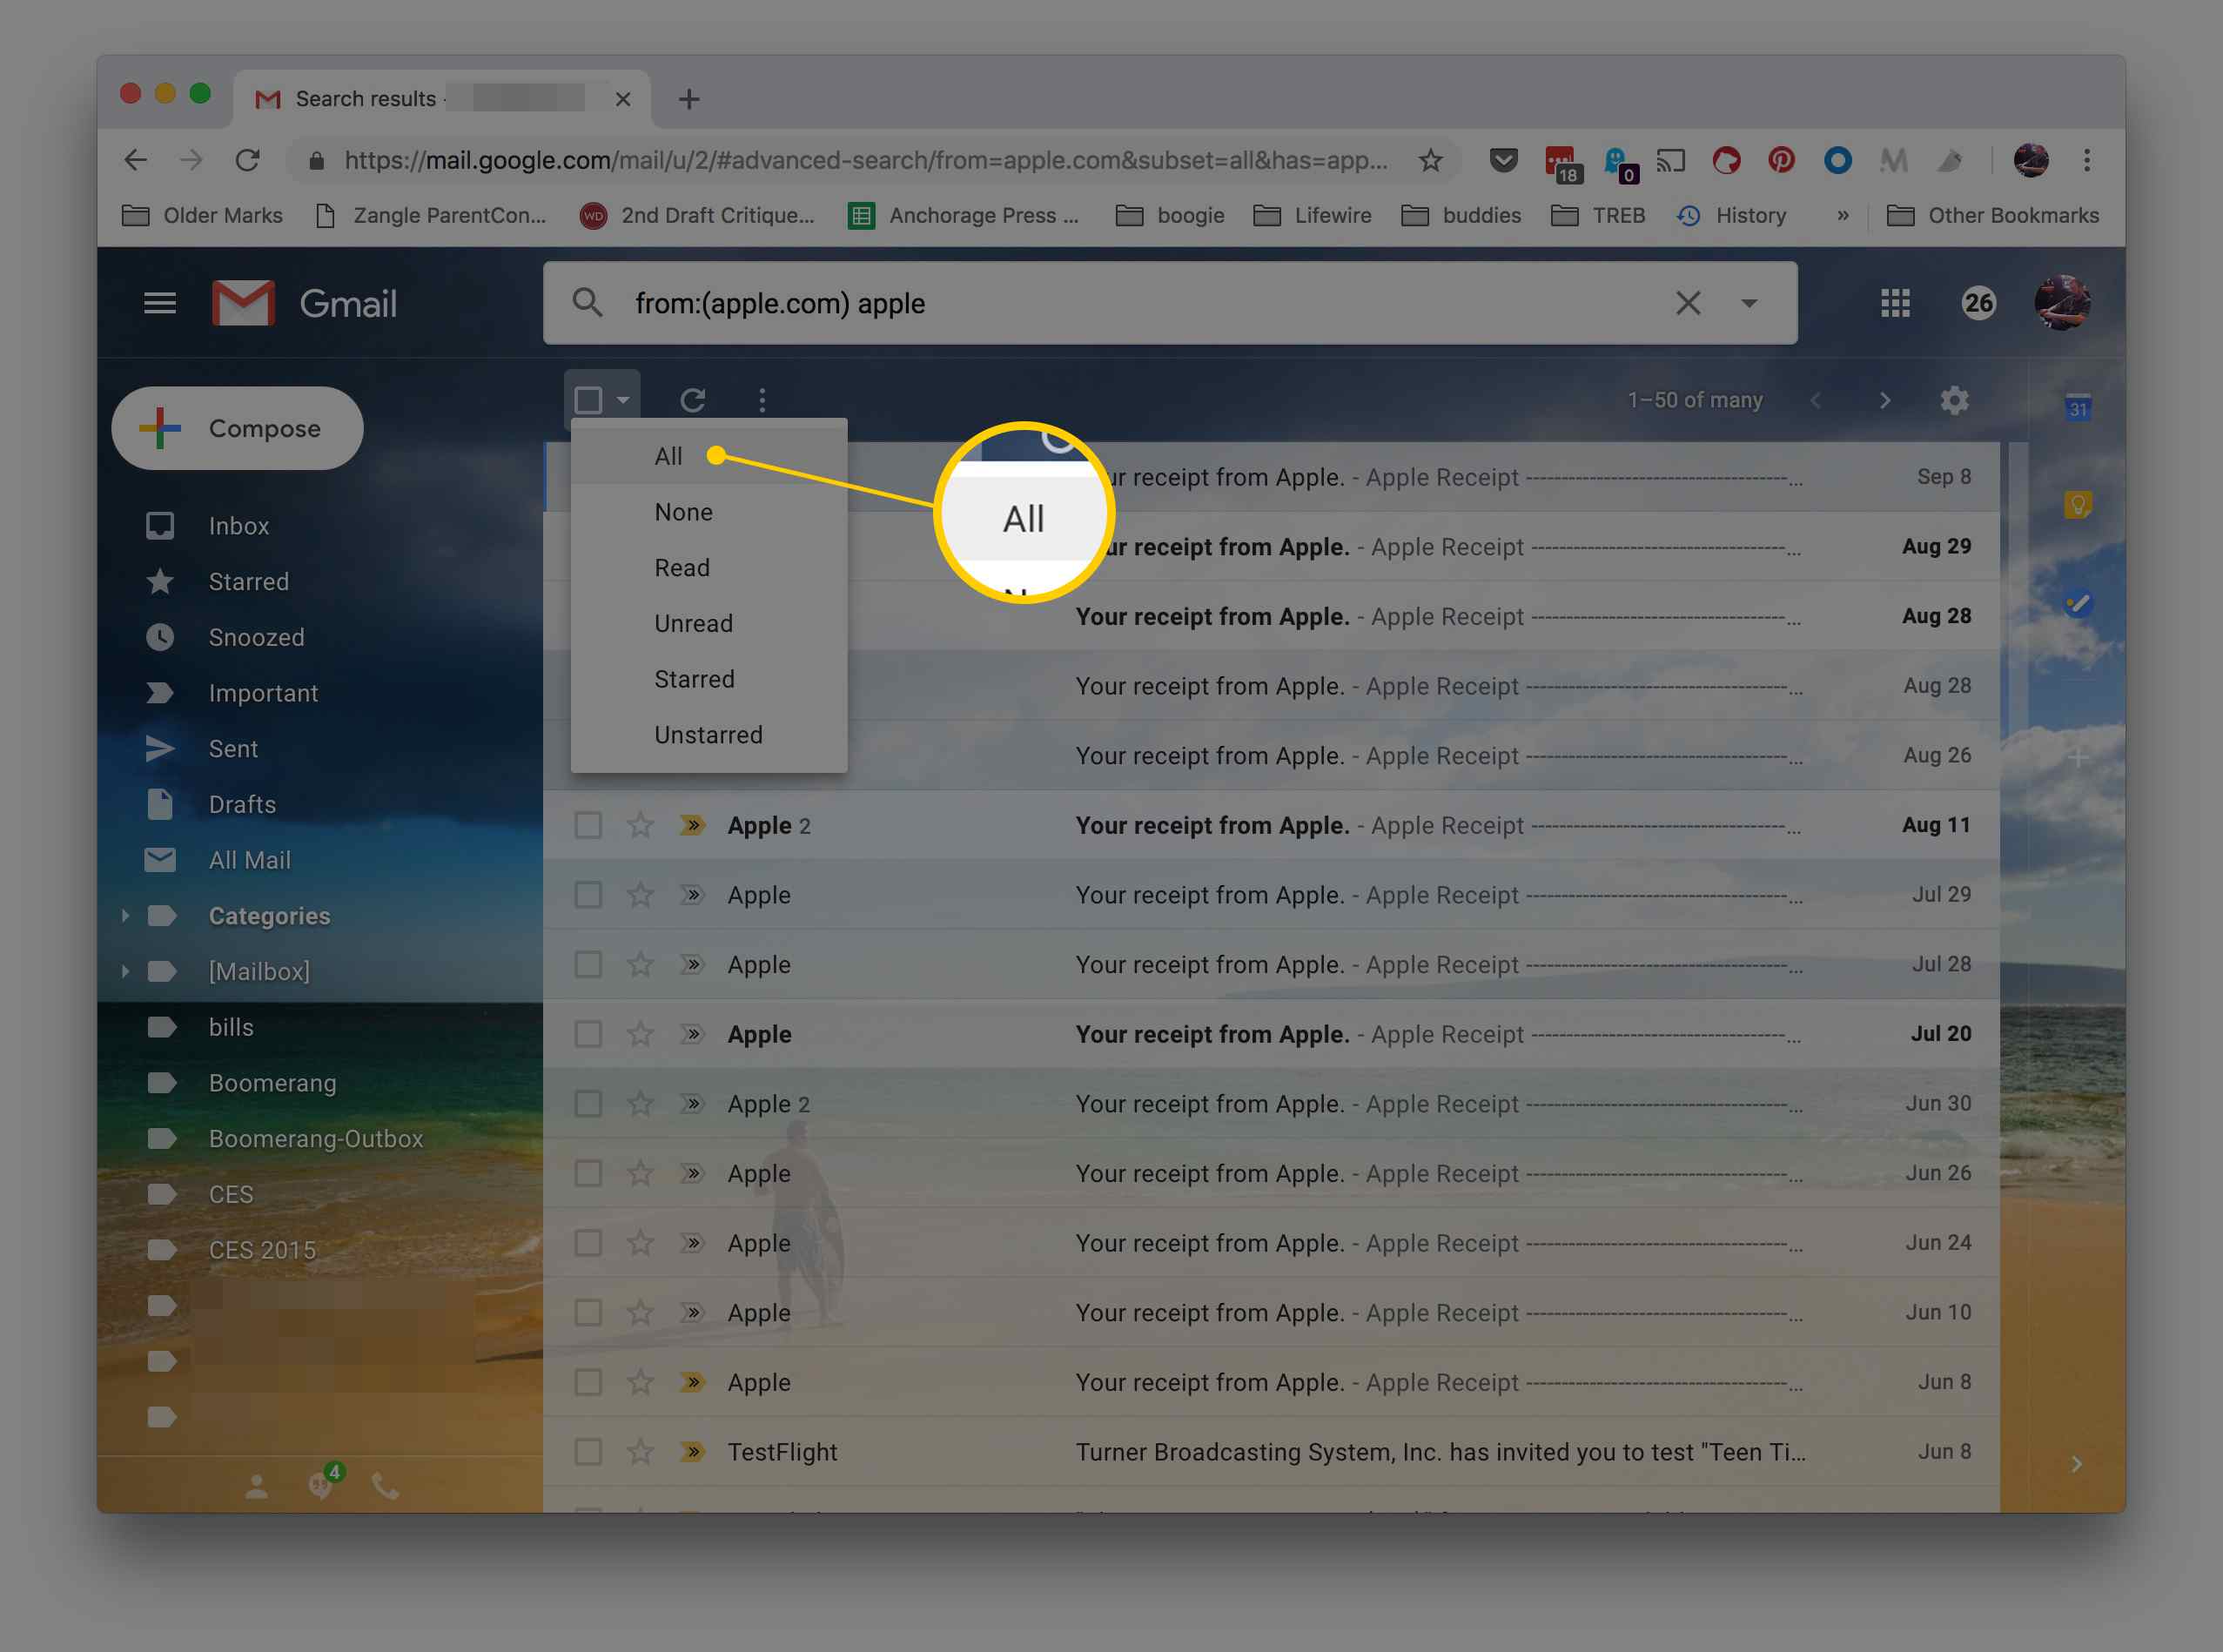Toggle importance marker on the TestFlight email
Viewport: 2223px width, 1652px height.
(693, 1451)
